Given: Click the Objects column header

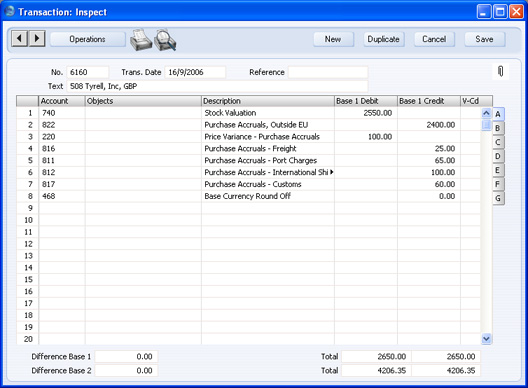Looking at the screenshot, I should [143, 101].
